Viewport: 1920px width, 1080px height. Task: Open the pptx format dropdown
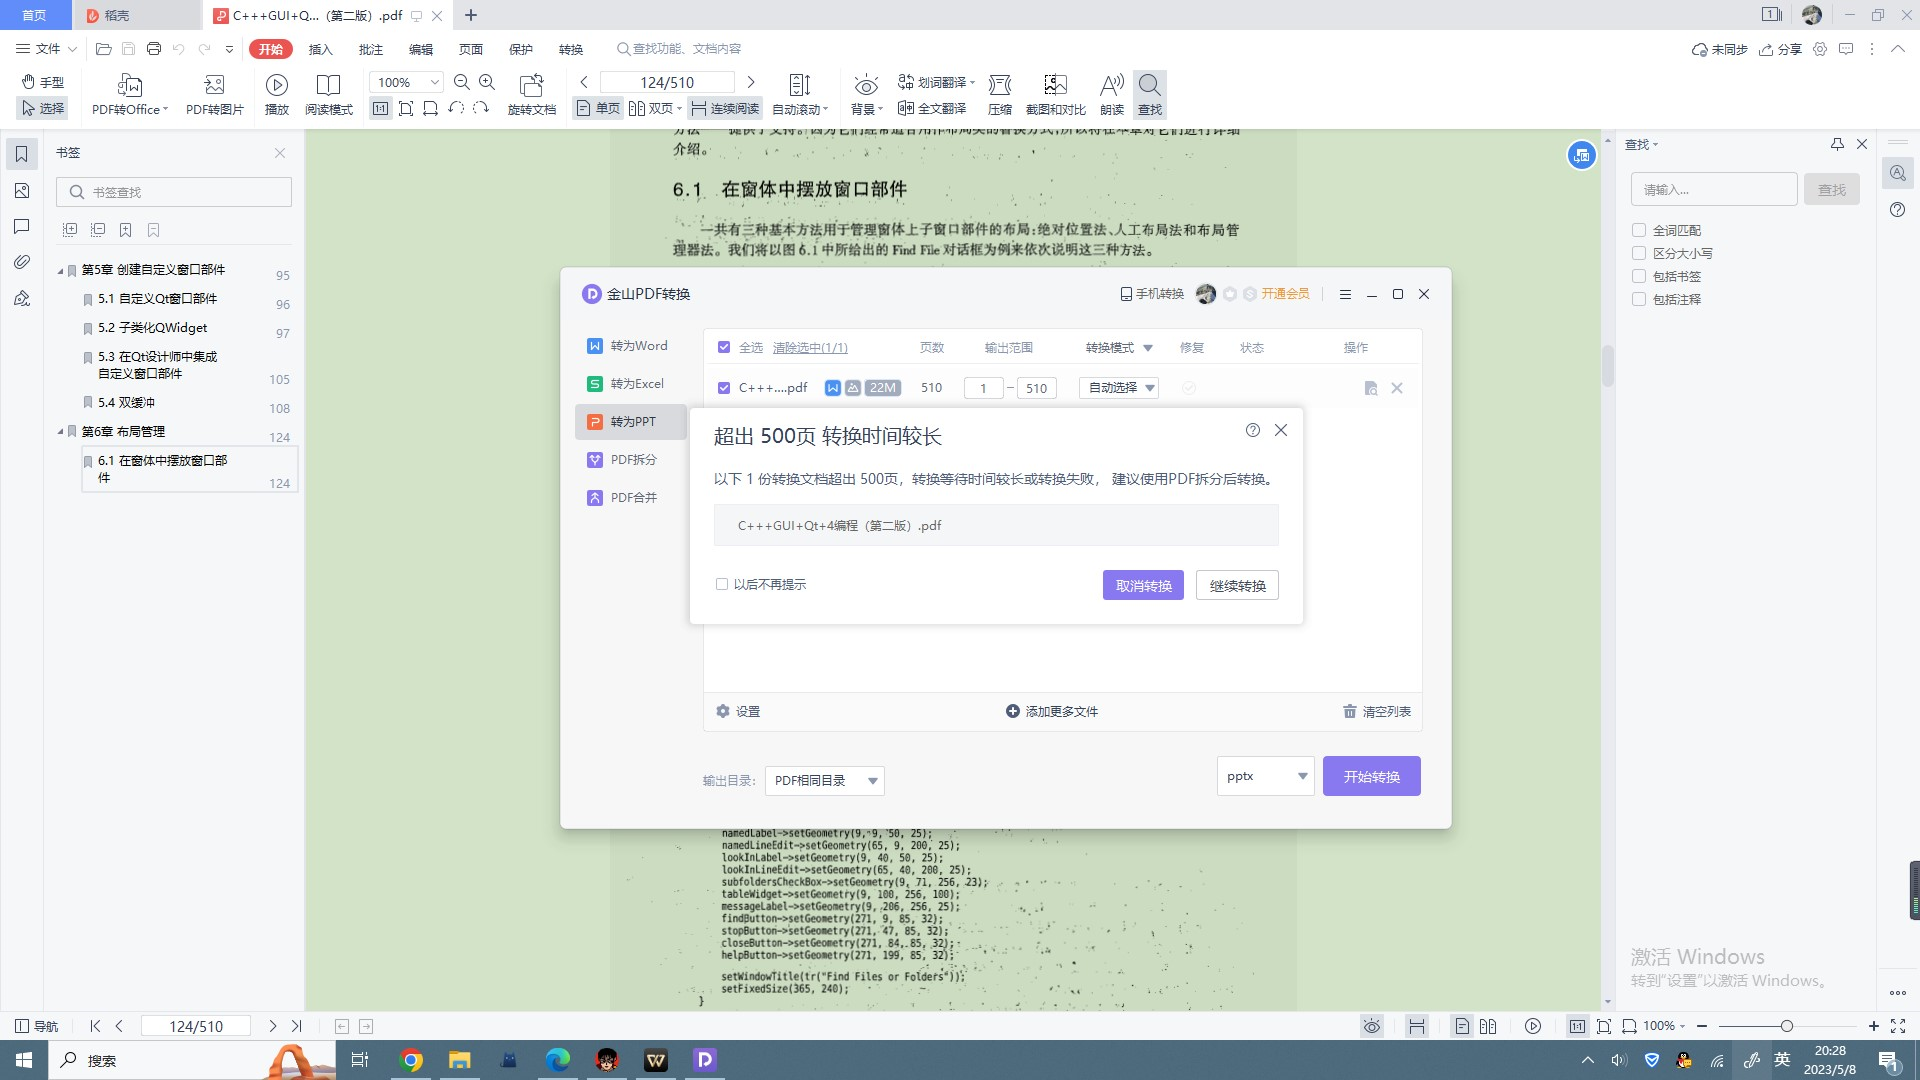1265,776
